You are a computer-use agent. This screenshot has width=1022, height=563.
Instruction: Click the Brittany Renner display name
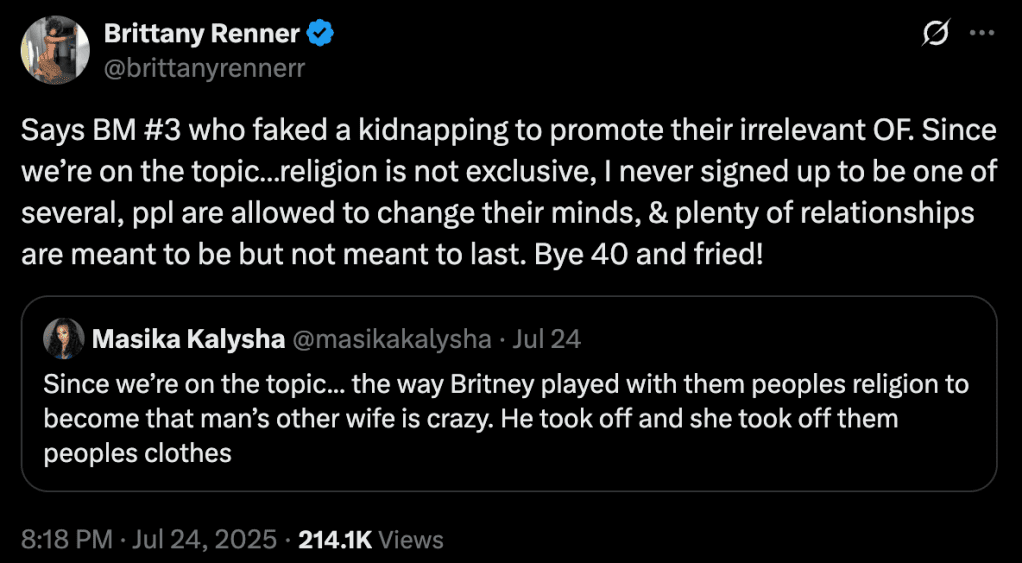click(202, 34)
